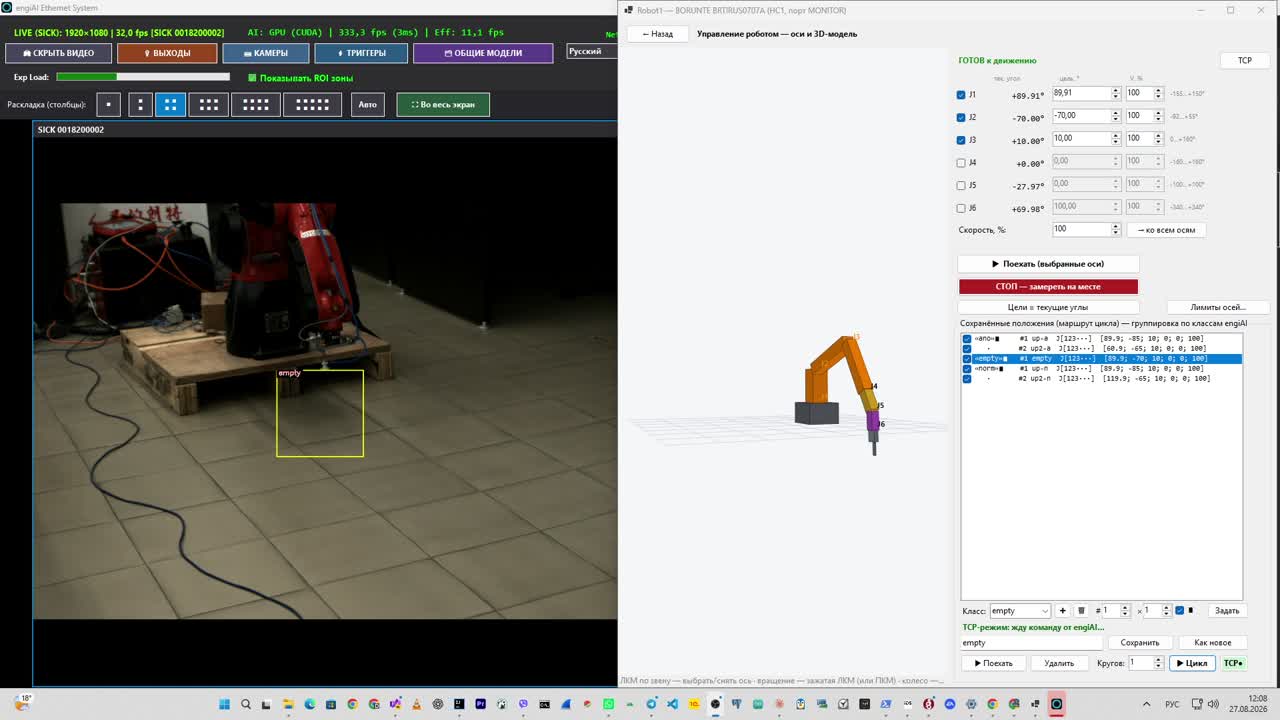The width and height of the screenshot is (1280, 720).
Task: Increase the J1 target angle spinner
Action: pos(1116,90)
